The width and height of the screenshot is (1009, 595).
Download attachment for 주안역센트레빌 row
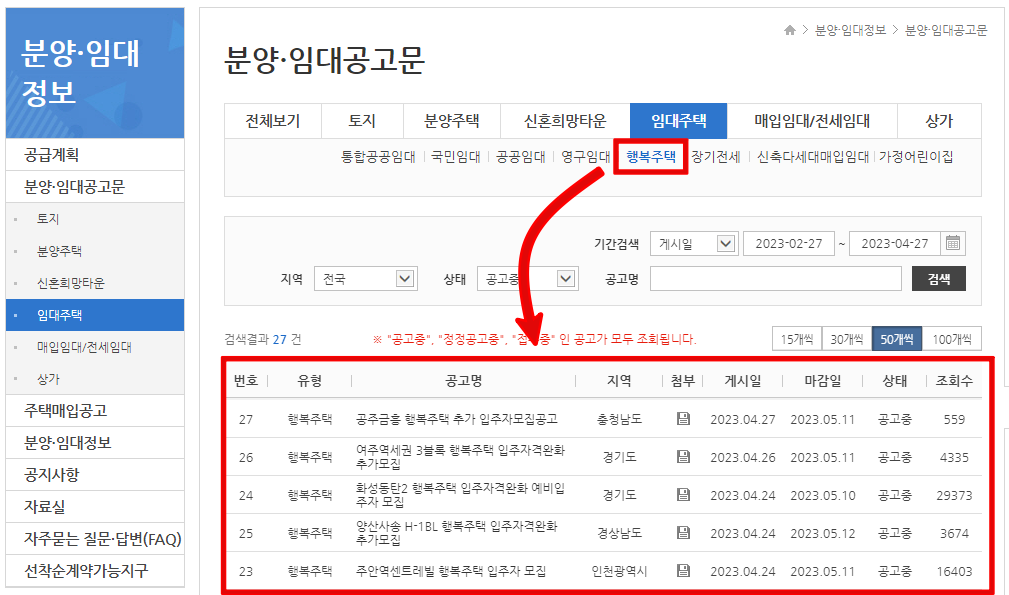[683, 571]
